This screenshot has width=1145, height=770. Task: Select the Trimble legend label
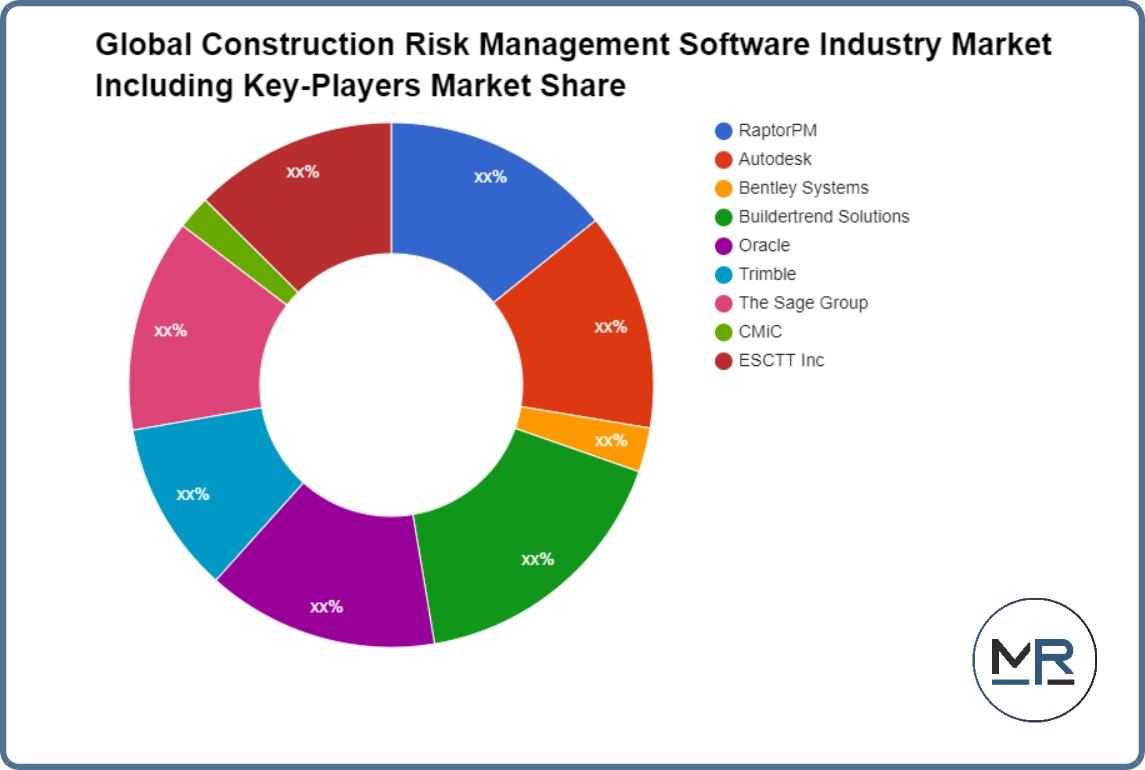click(767, 274)
